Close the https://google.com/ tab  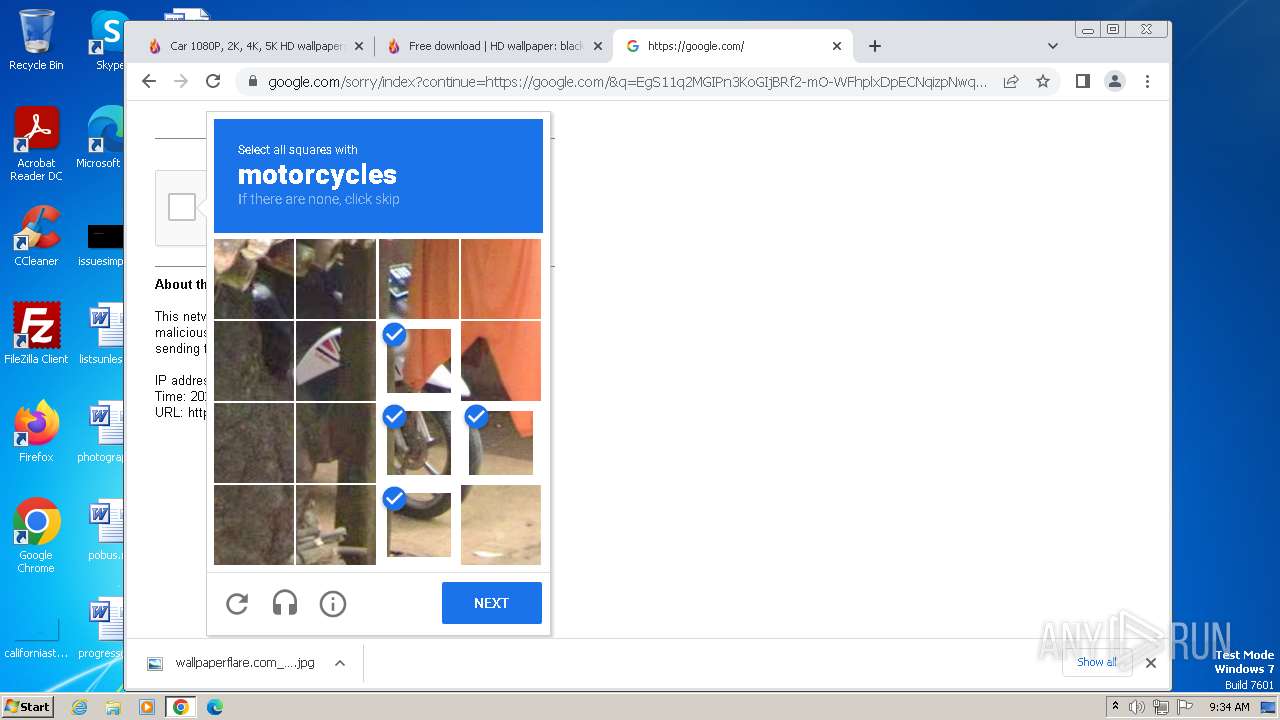837,46
